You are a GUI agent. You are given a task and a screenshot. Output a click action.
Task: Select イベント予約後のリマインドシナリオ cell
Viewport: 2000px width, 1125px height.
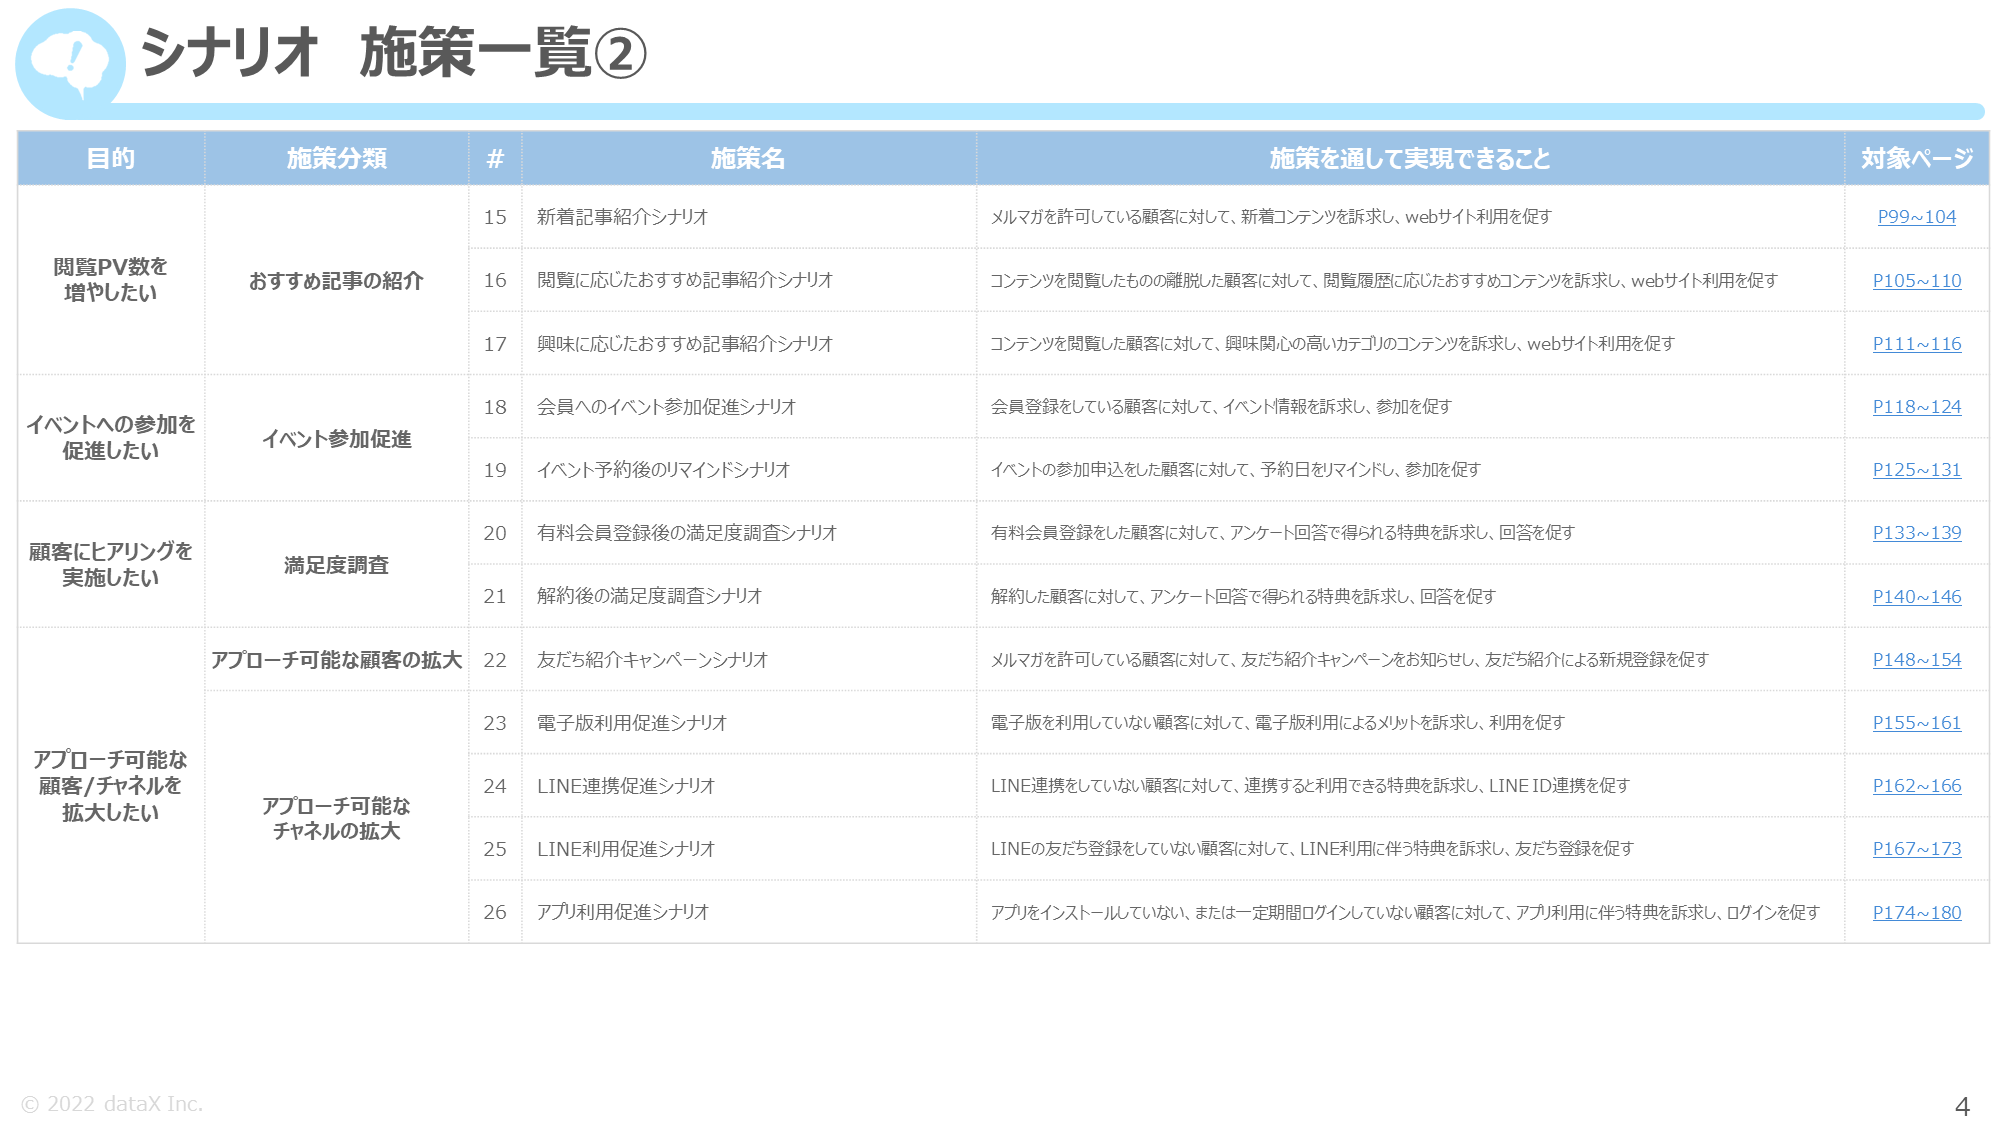point(749,470)
